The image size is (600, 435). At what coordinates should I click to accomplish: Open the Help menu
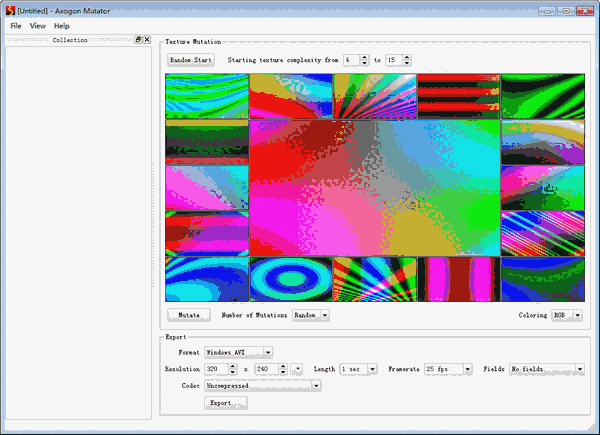62,25
